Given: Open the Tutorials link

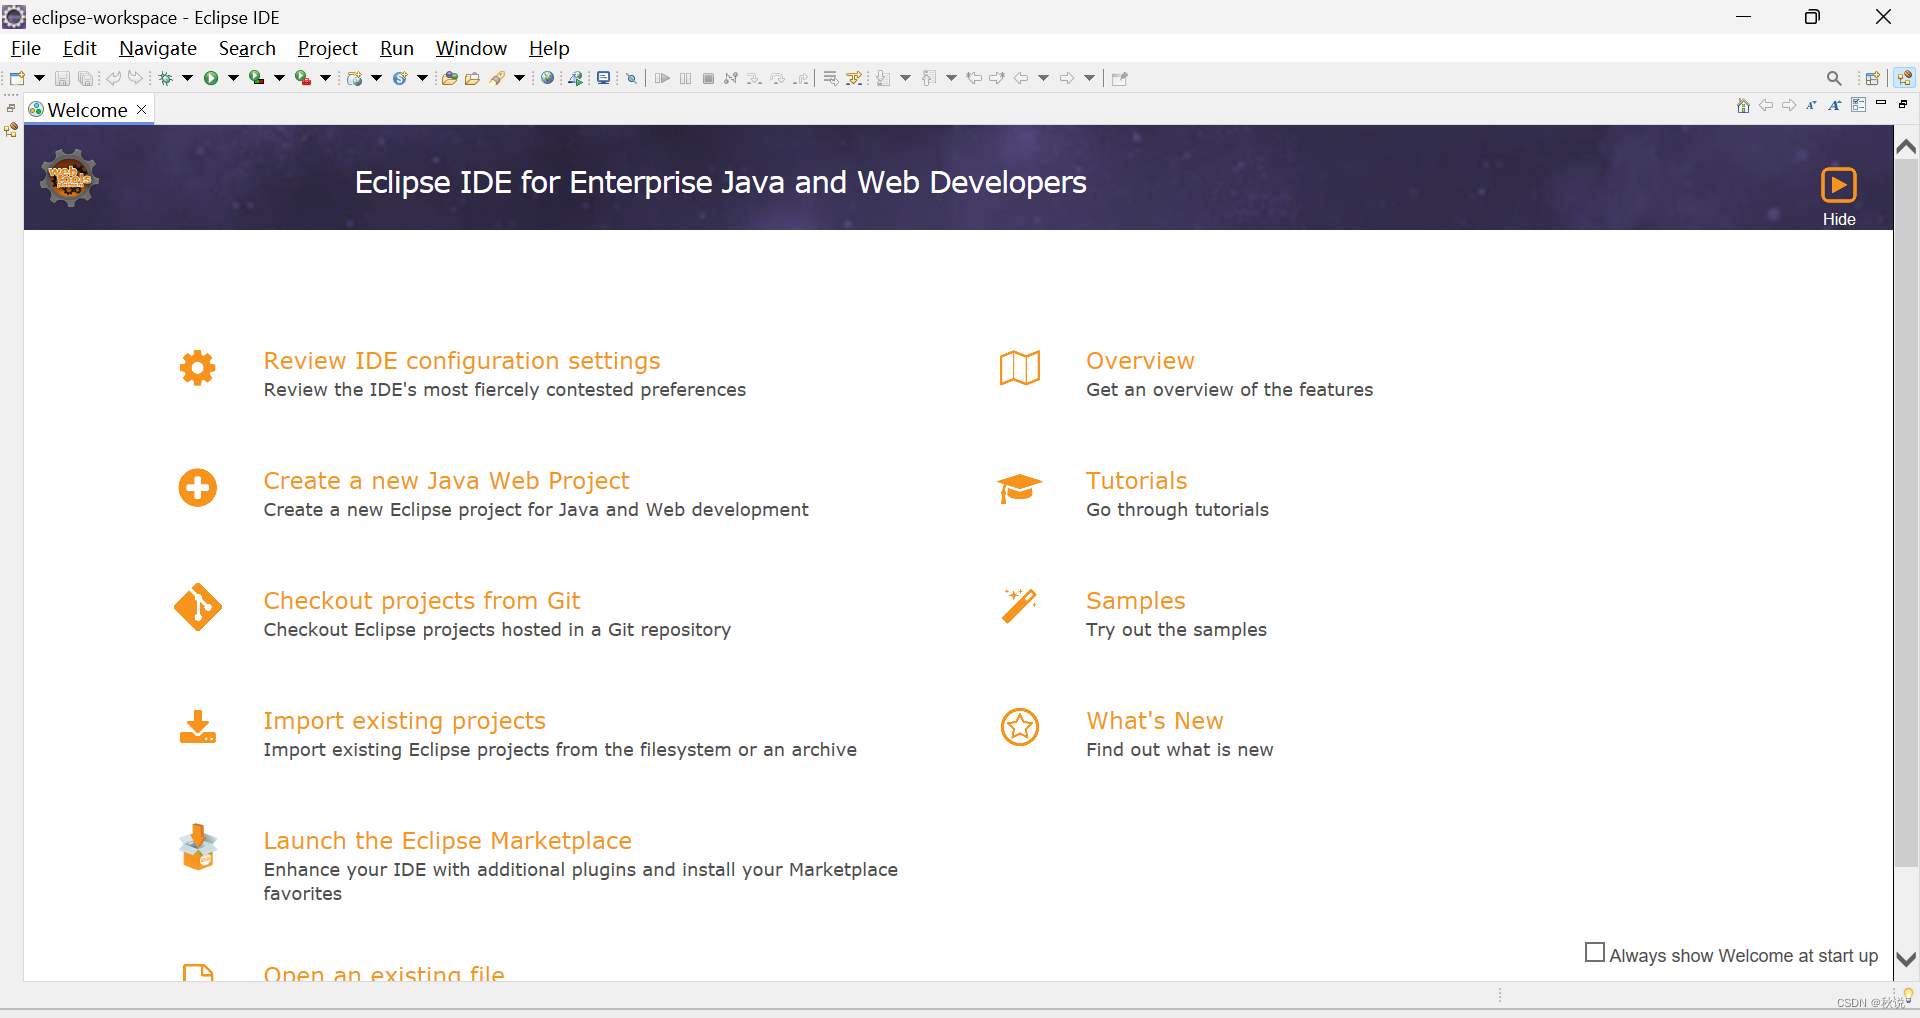Looking at the screenshot, I should point(1137,481).
